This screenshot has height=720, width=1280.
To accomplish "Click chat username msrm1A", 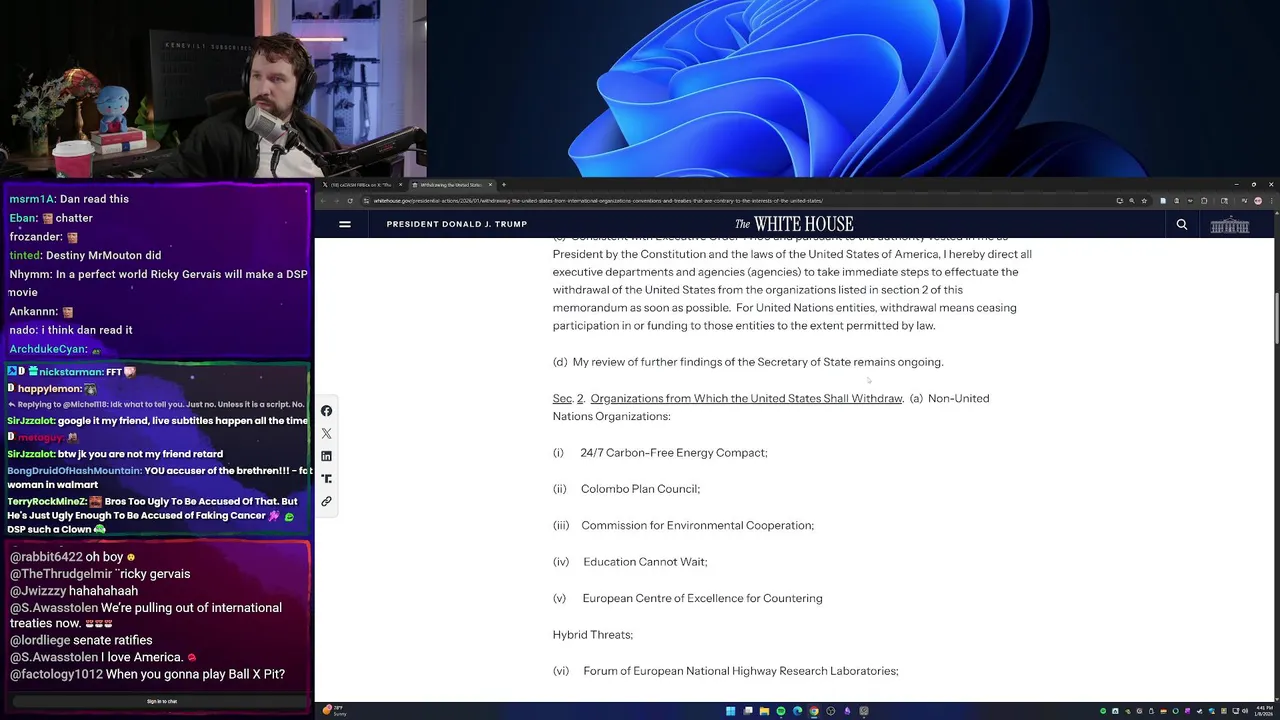I will point(31,199).
